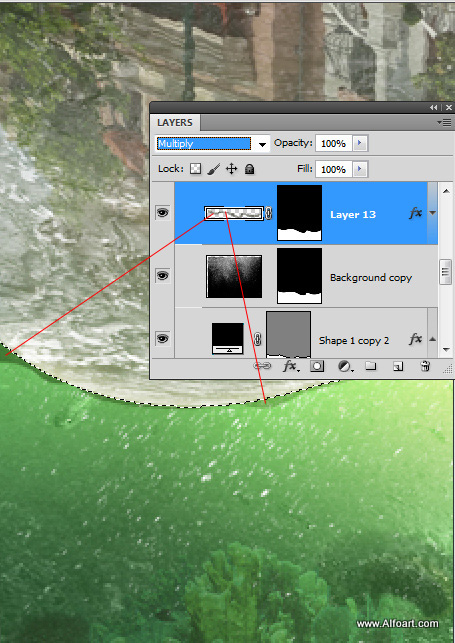Open the Opacity slider arrow
The width and height of the screenshot is (455, 643).
(x=359, y=143)
